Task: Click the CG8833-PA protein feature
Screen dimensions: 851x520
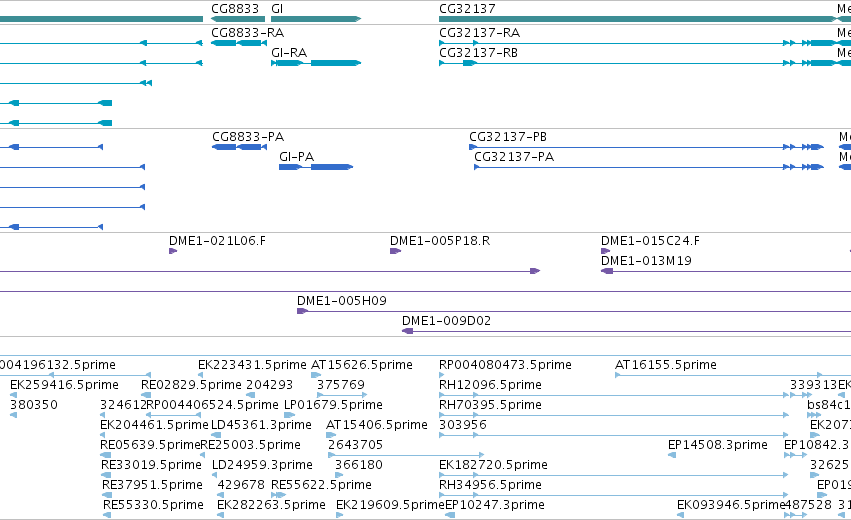Action: (x=239, y=147)
